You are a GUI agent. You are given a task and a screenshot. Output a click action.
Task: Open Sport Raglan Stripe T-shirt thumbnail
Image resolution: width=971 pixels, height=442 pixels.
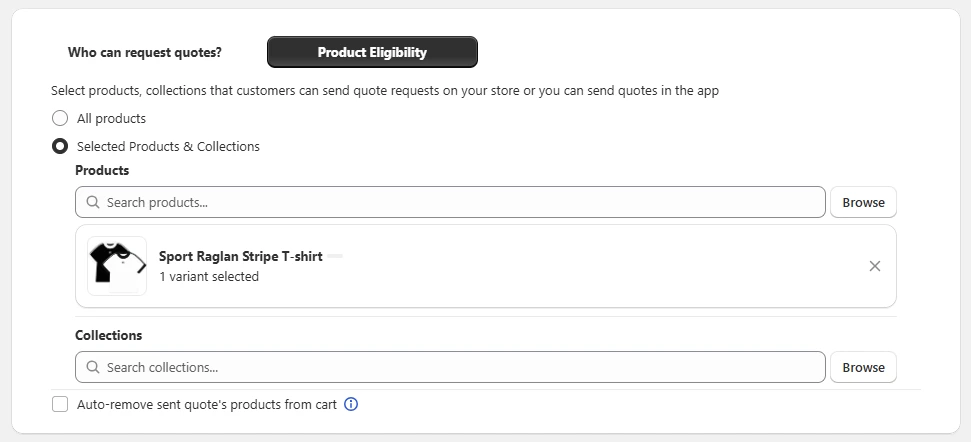117,266
